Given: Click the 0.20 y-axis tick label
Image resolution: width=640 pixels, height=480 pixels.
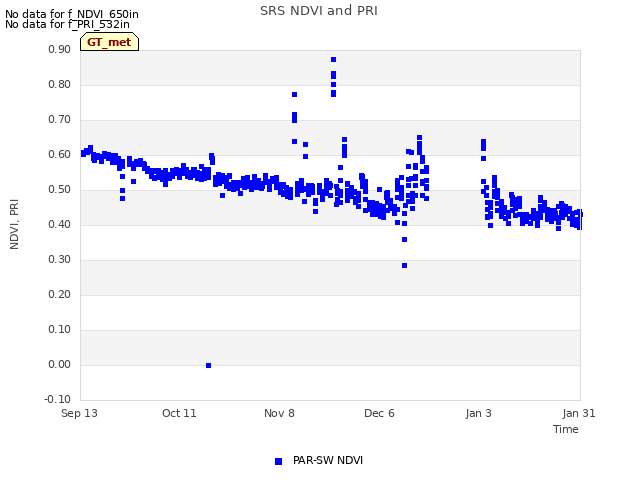Looking at the screenshot, I should (x=60, y=295).
